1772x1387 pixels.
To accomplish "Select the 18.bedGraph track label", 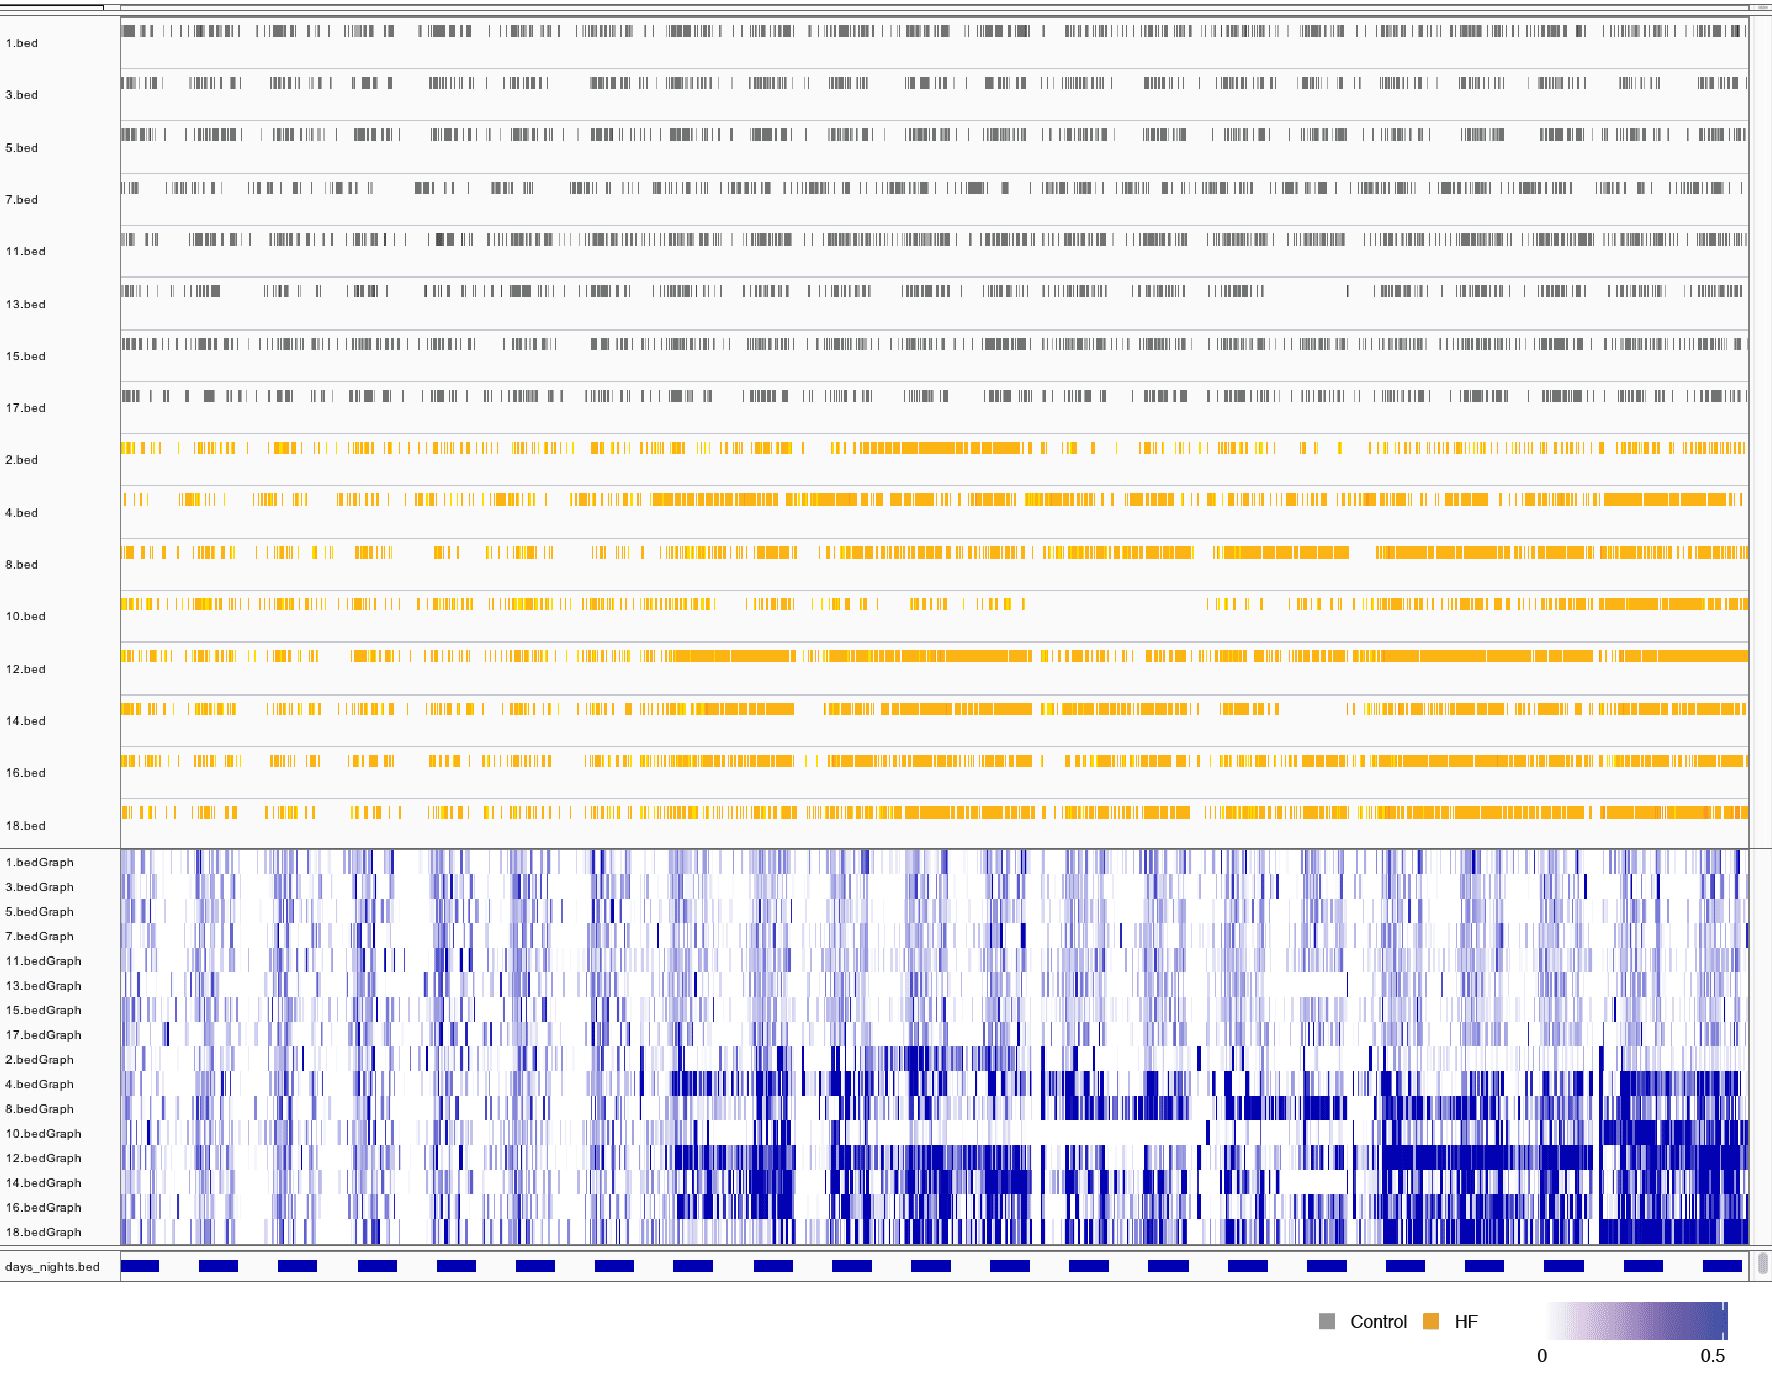I will (x=44, y=1232).
